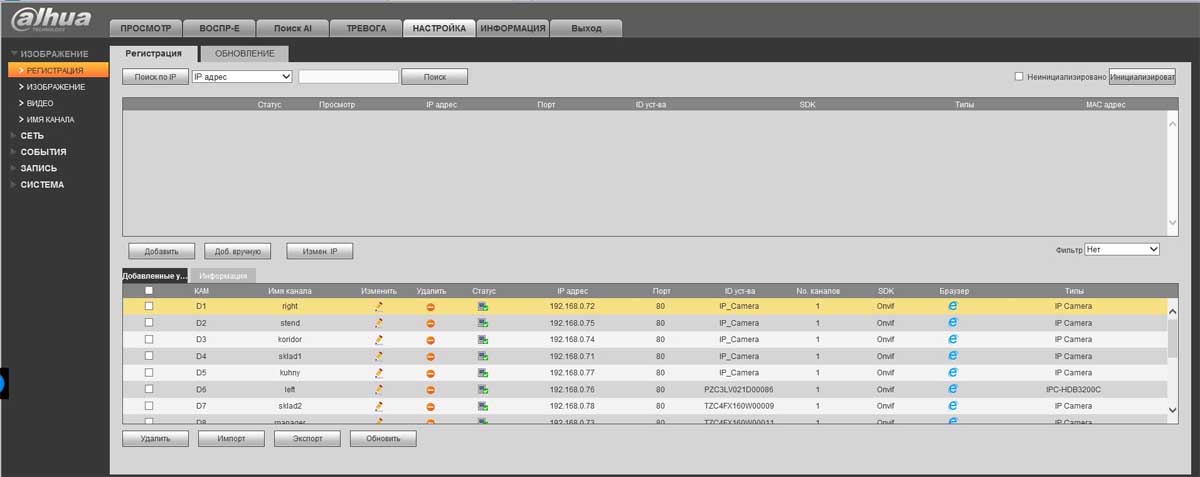This screenshot has height=477, width=1200.
Task: Open browser icon for 192.168.0.71
Action: click(x=953, y=356)
